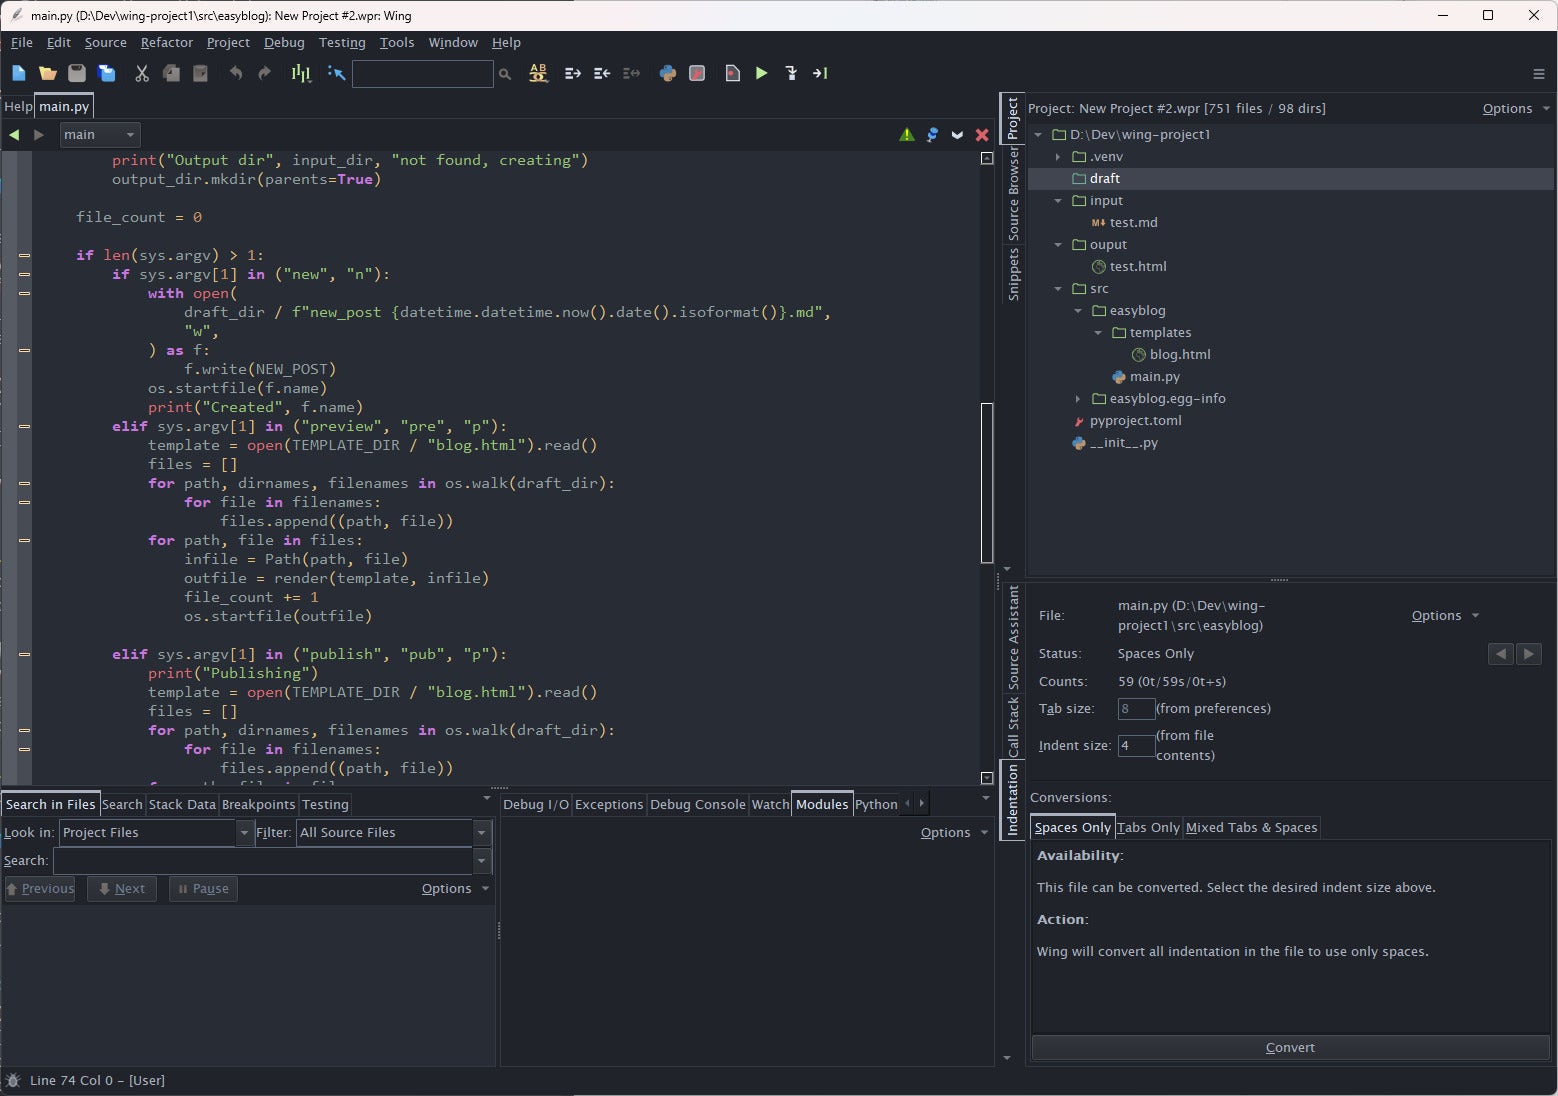Viewport: 1558px width, 1096px height.
Task: Open the editor chevron options dropdown
Action: click(x=957, y=135)
